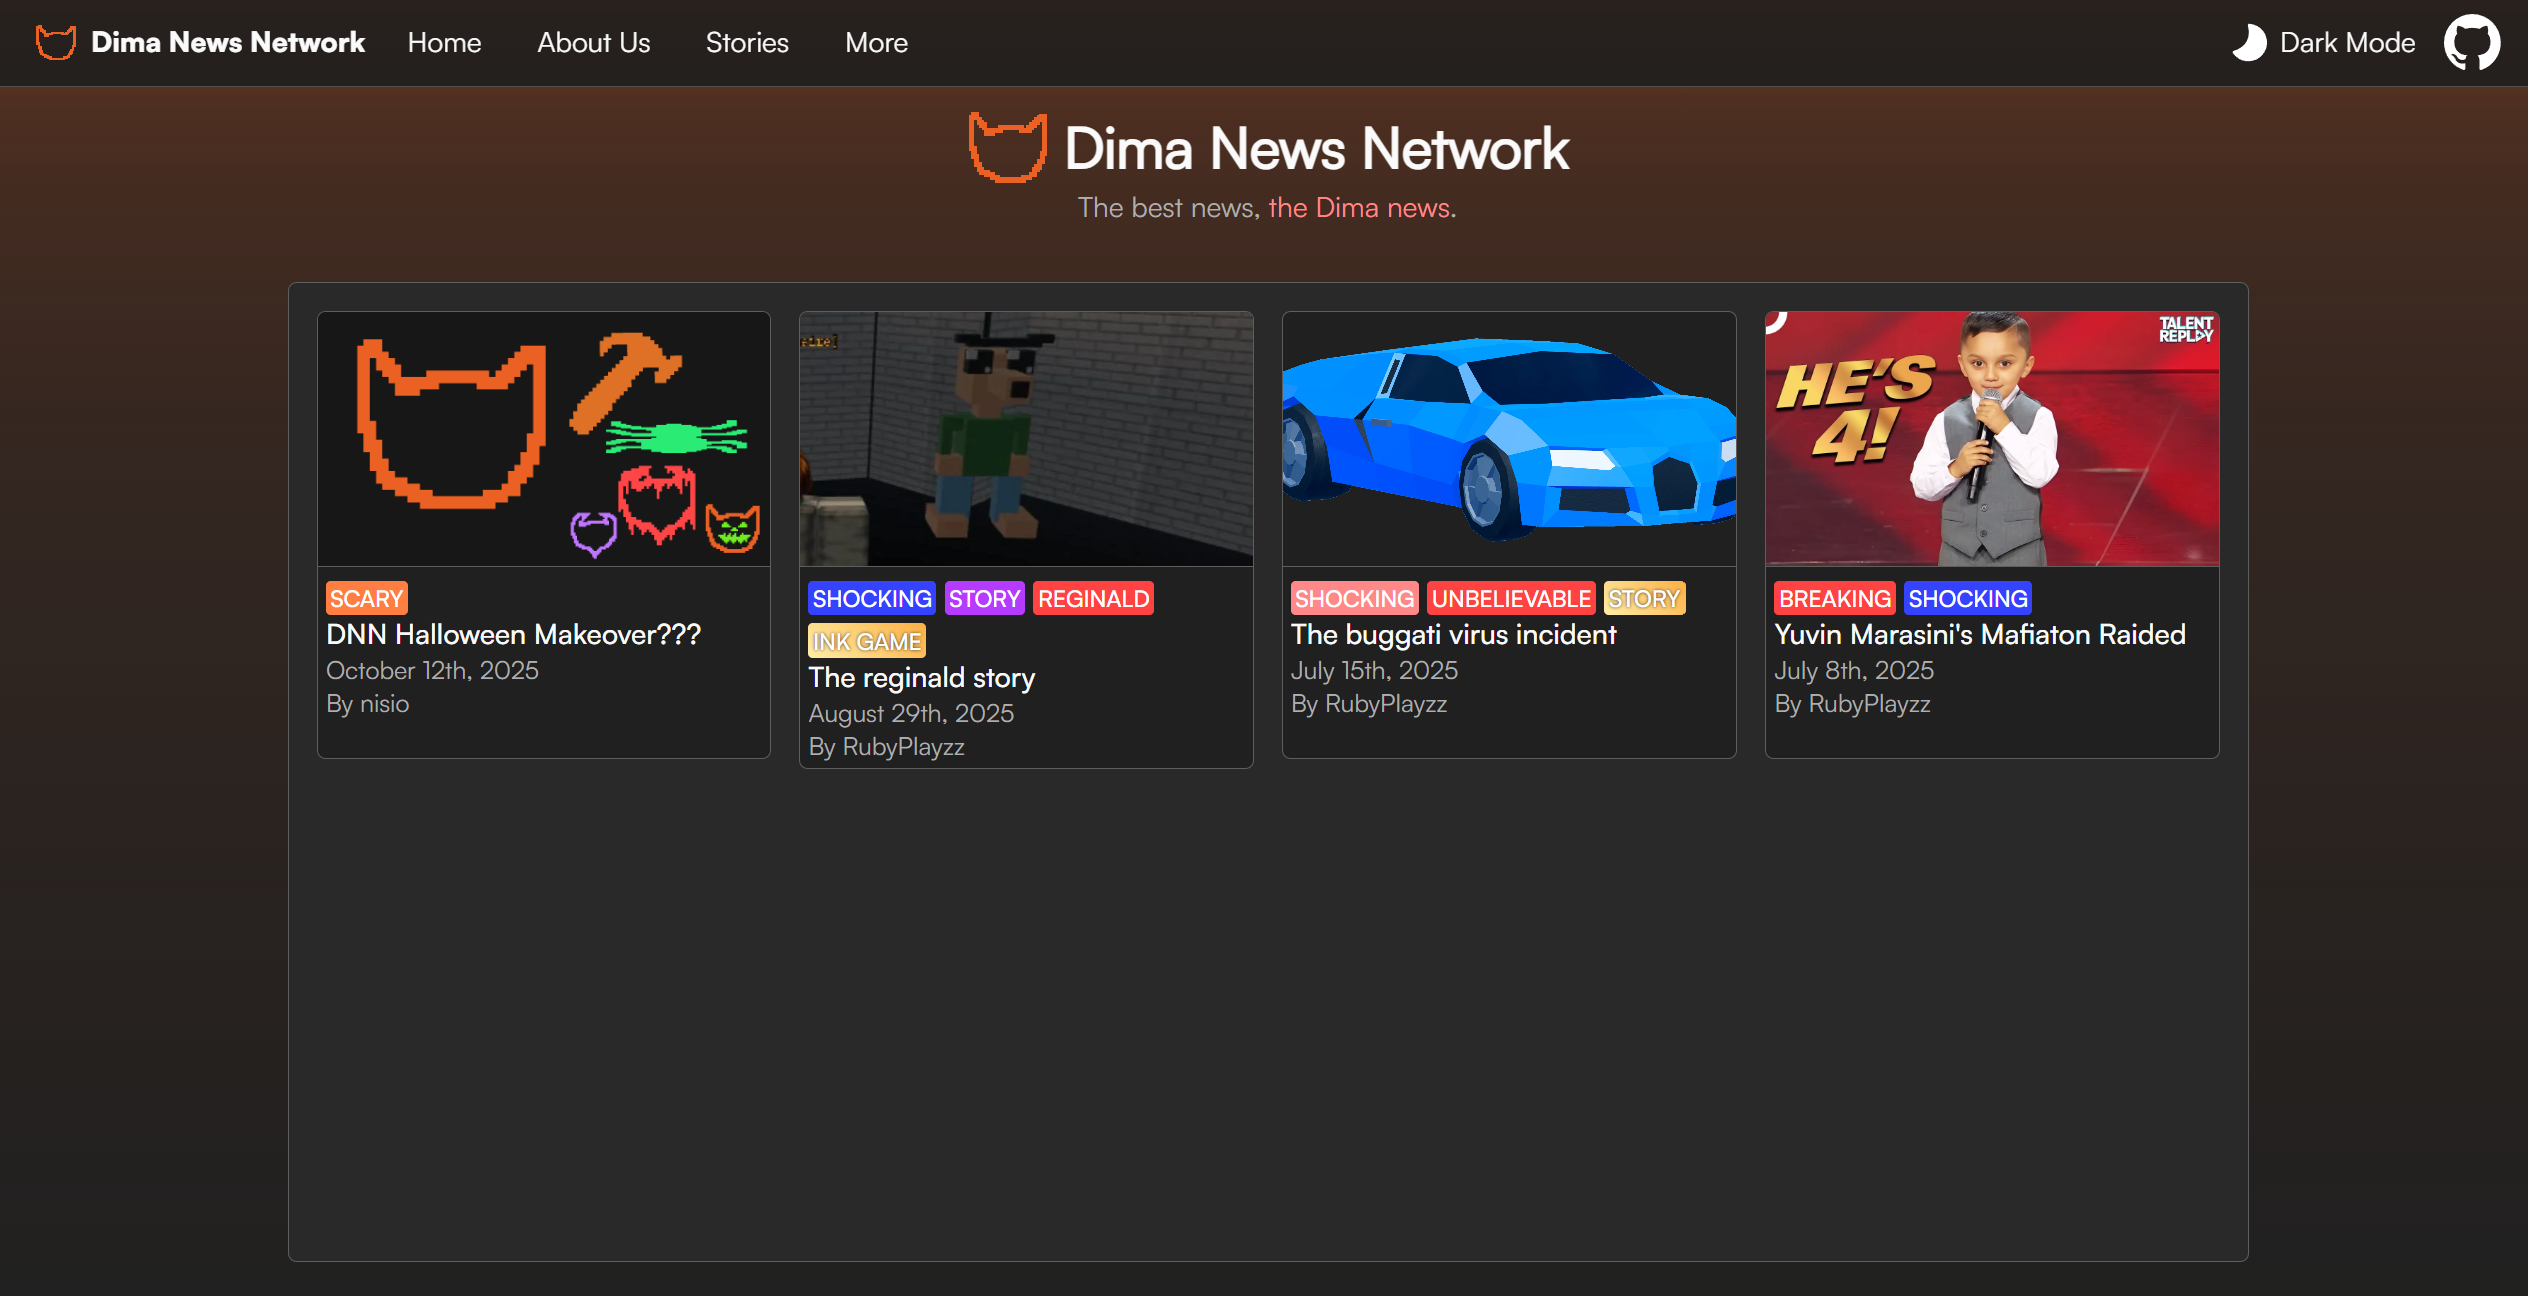Click the INK GAME badge
This screenshot has height=1296, width=2528.
(x=865, y=640)
